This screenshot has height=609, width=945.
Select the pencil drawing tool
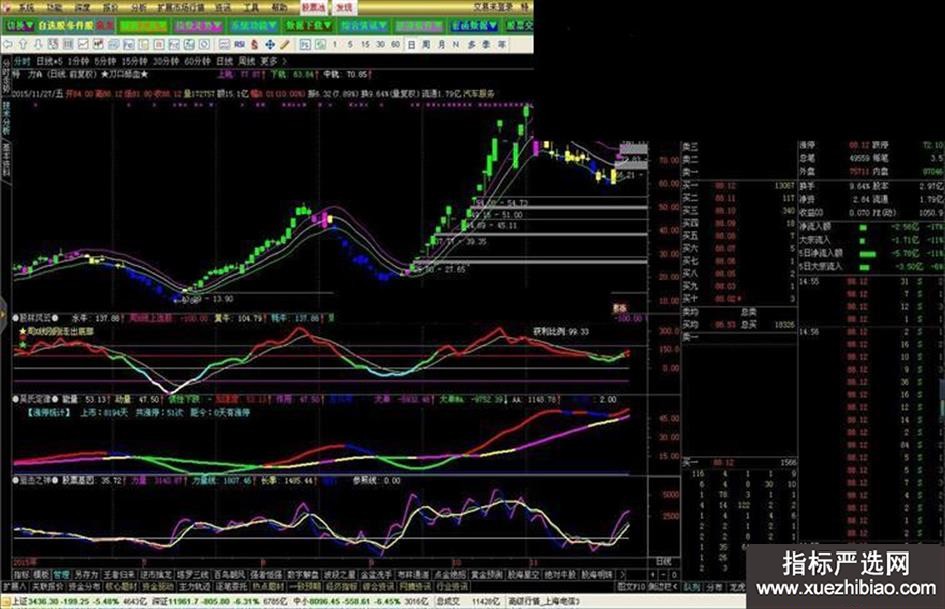pyautogui.click(x=285, y=44)
